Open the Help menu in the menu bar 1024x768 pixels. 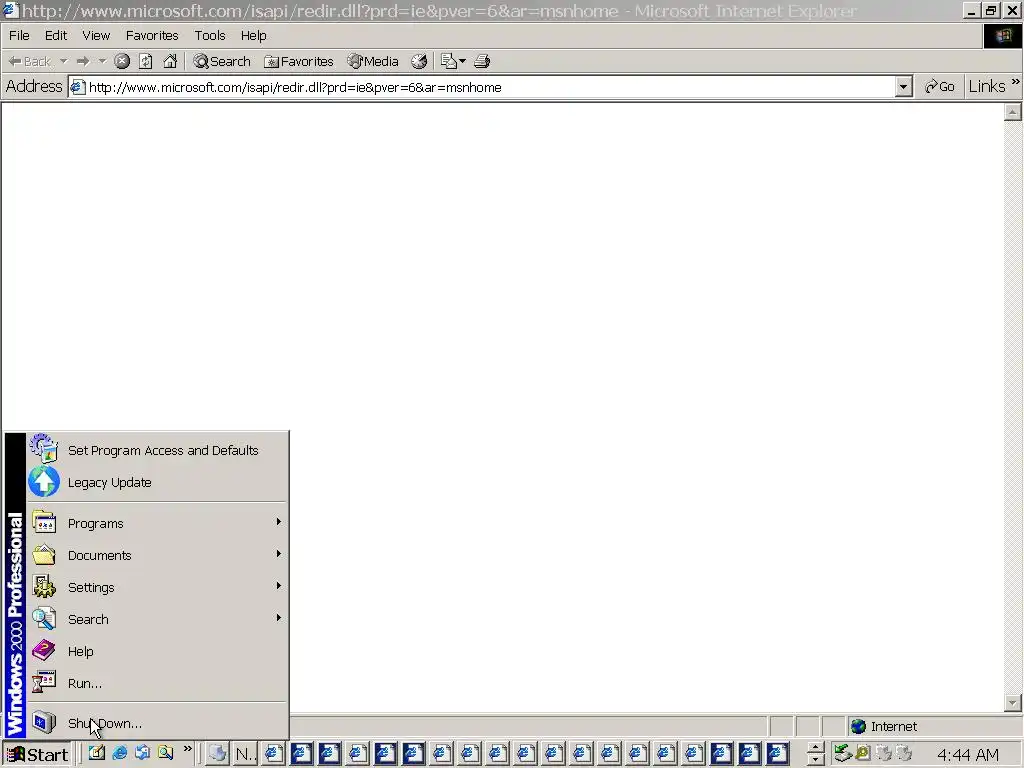253,35
